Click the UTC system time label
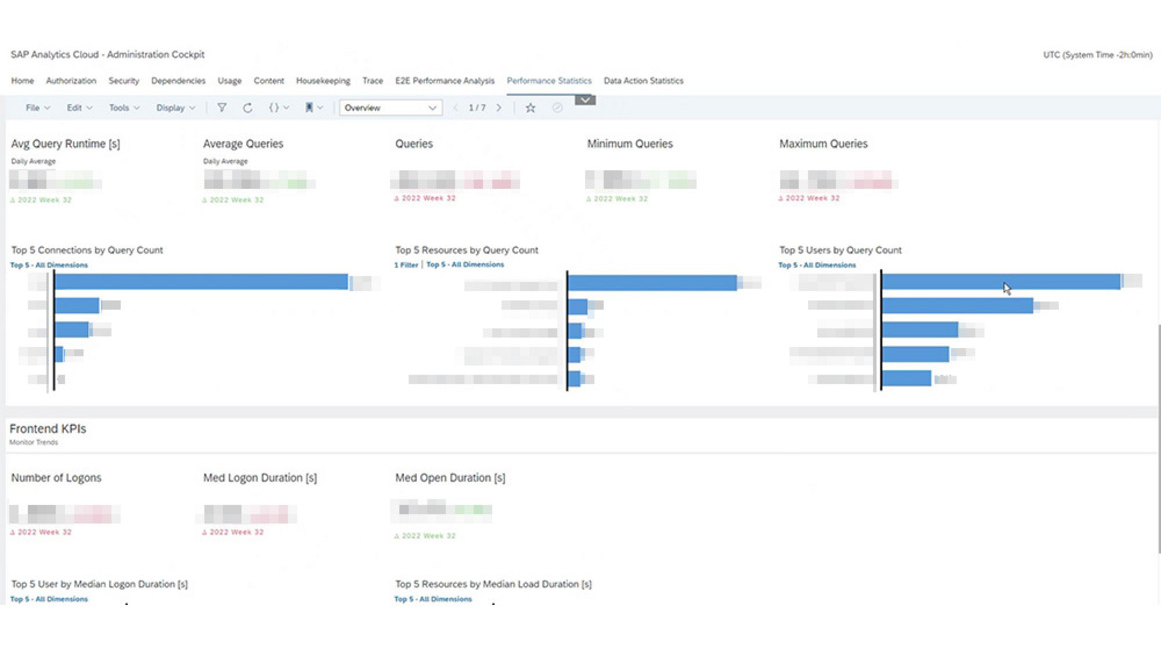 (x=1097, y=55)
